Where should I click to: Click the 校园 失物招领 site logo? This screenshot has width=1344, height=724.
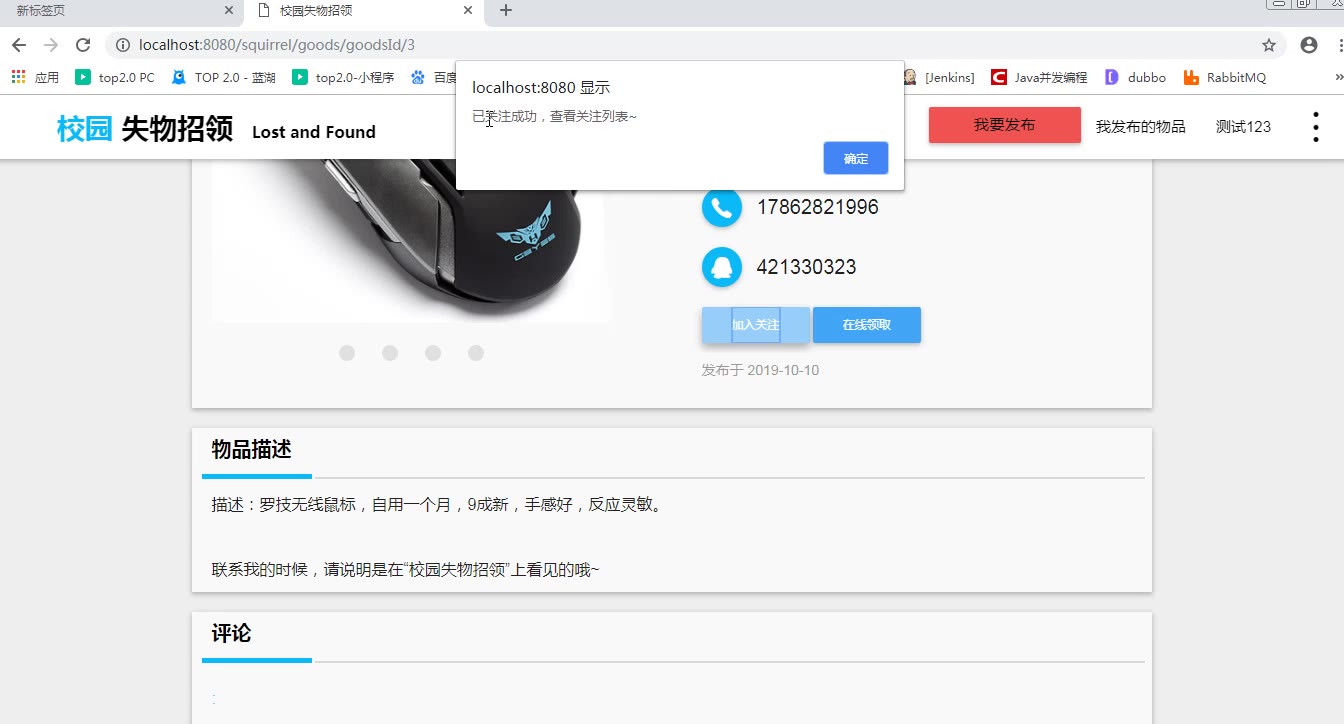145,129
